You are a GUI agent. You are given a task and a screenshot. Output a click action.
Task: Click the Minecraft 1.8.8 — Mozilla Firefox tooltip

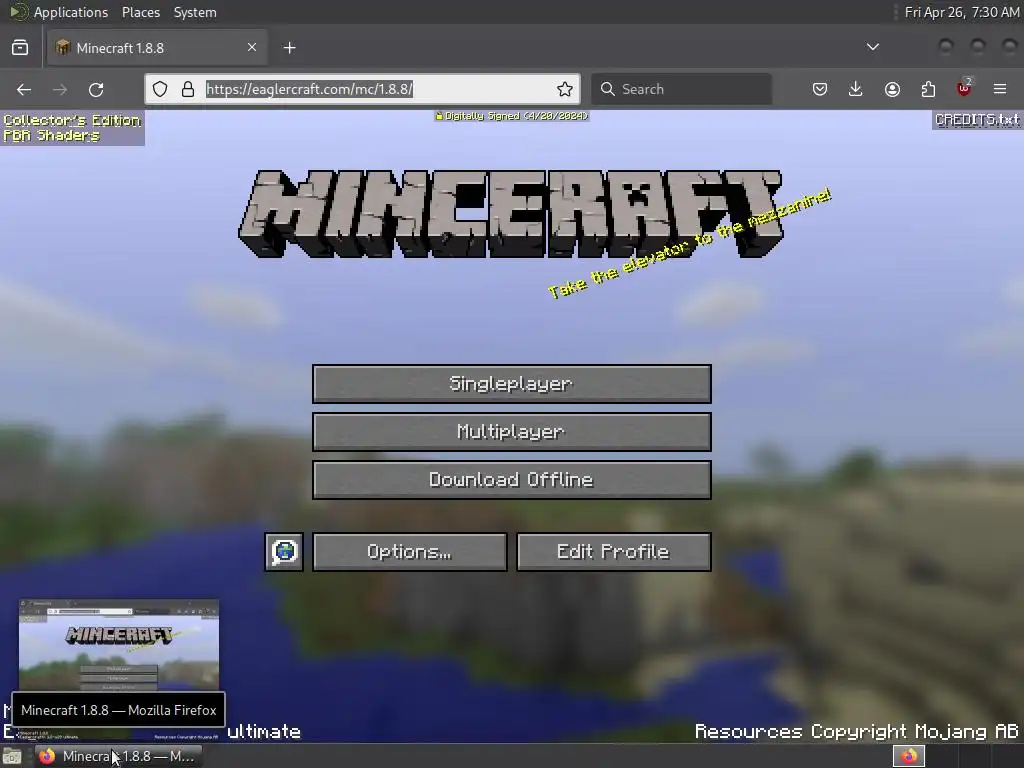[x=118, y=710]
